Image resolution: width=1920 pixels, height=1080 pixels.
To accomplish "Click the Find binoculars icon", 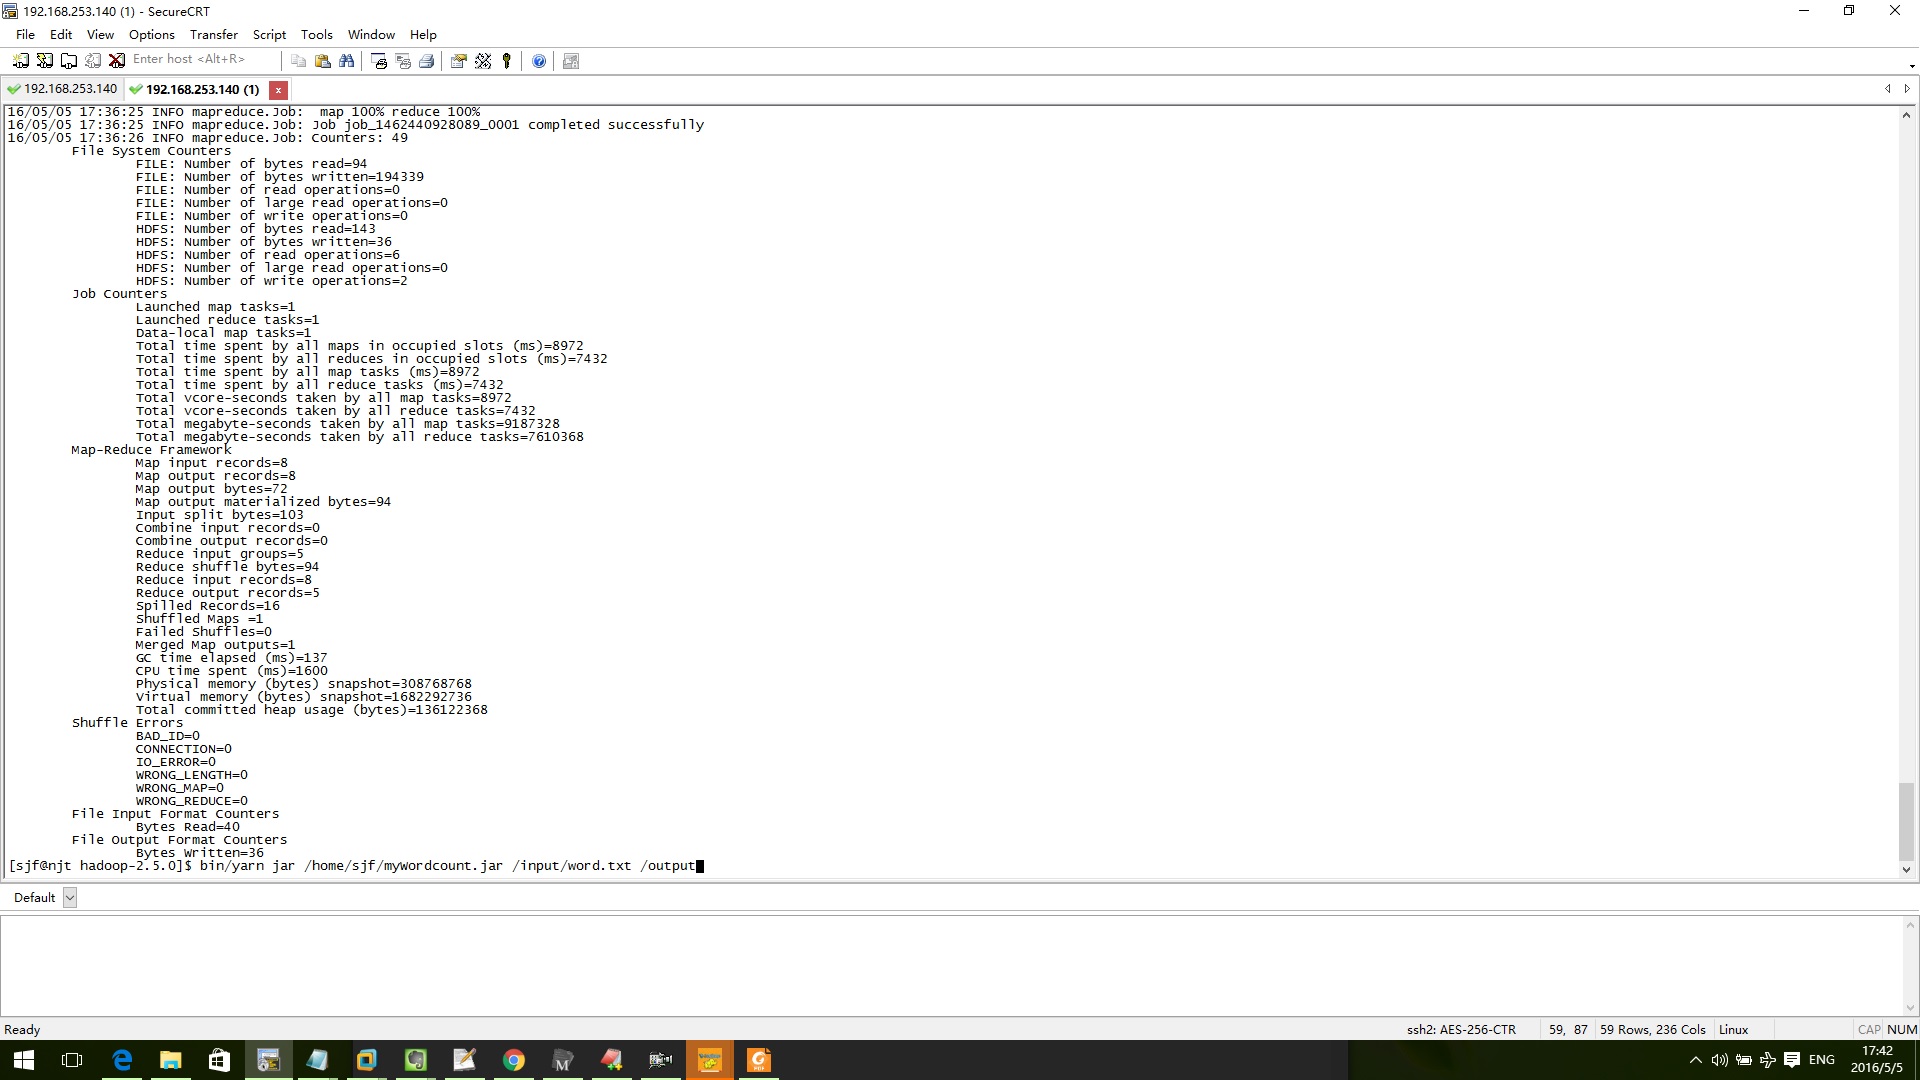I will (x=346, y=61).
